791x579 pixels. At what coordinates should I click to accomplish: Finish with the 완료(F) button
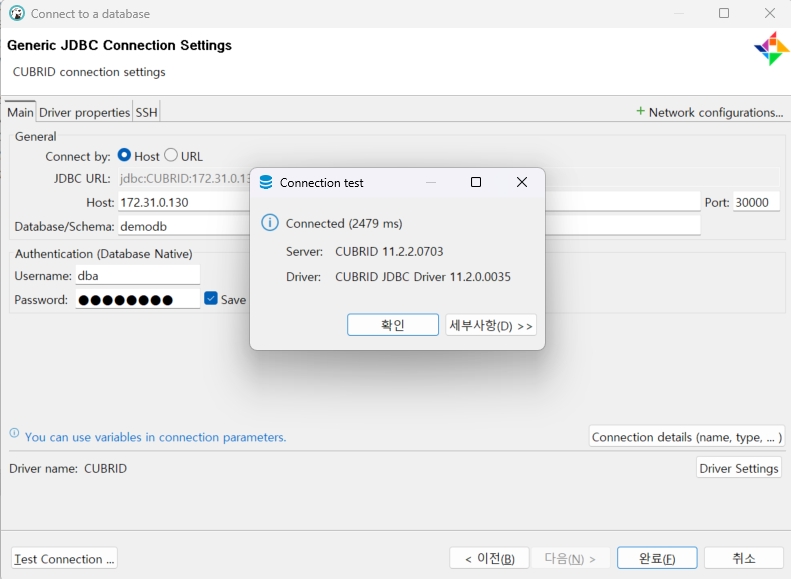pyautogui.click(x=657, y=558)
